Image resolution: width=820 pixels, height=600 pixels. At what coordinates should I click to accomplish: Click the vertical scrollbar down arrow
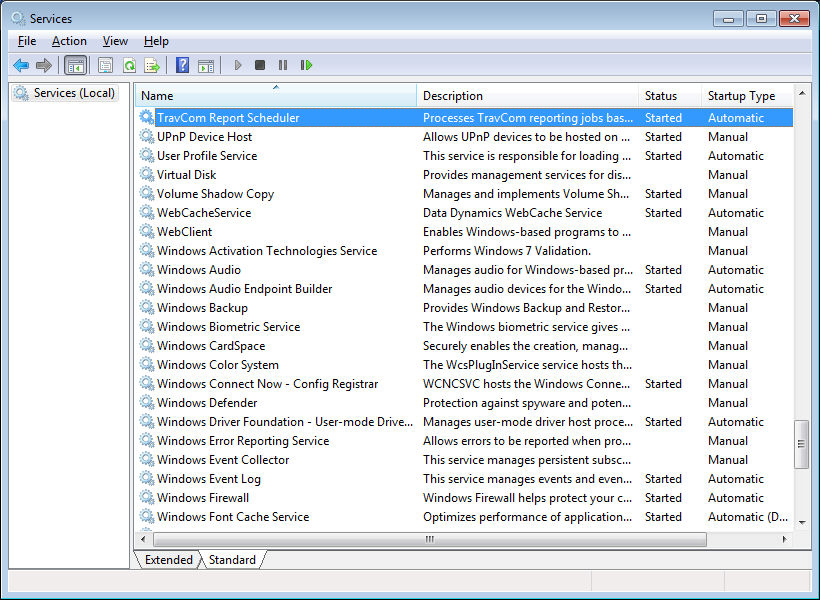coord(802,521)
